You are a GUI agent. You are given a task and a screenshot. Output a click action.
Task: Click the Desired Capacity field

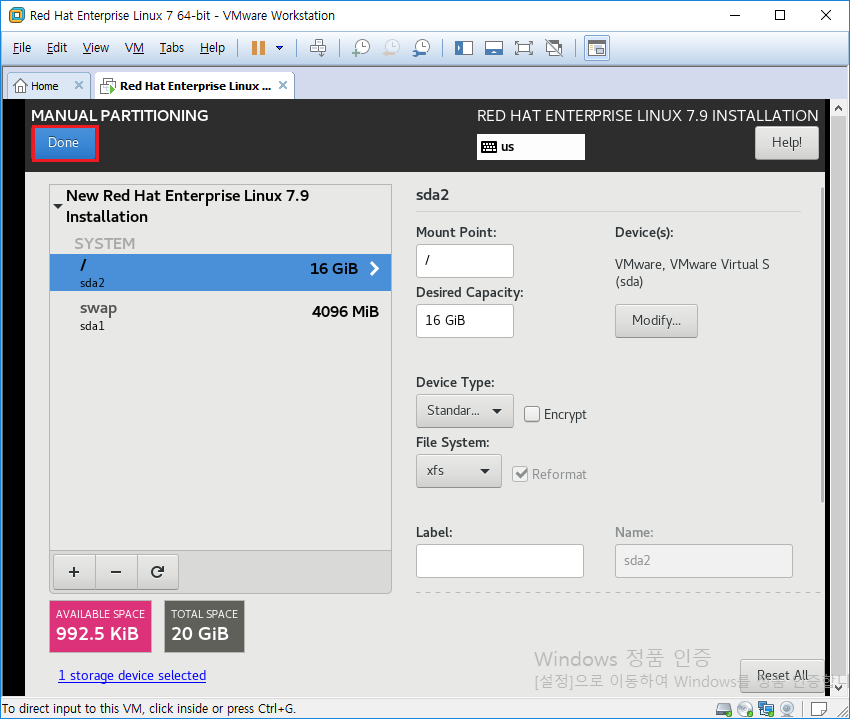pos(465,320)
